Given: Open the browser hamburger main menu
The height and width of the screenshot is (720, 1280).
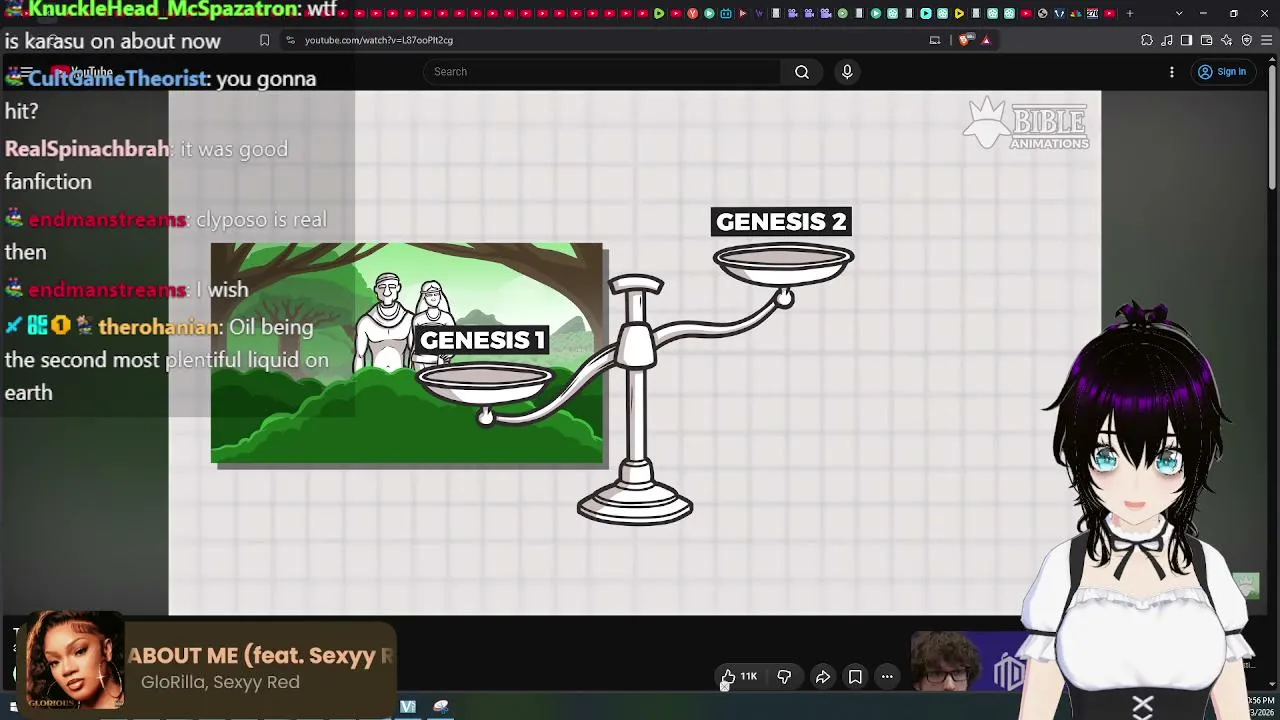Looking at the screenshot, I should tap(1267, 40).
